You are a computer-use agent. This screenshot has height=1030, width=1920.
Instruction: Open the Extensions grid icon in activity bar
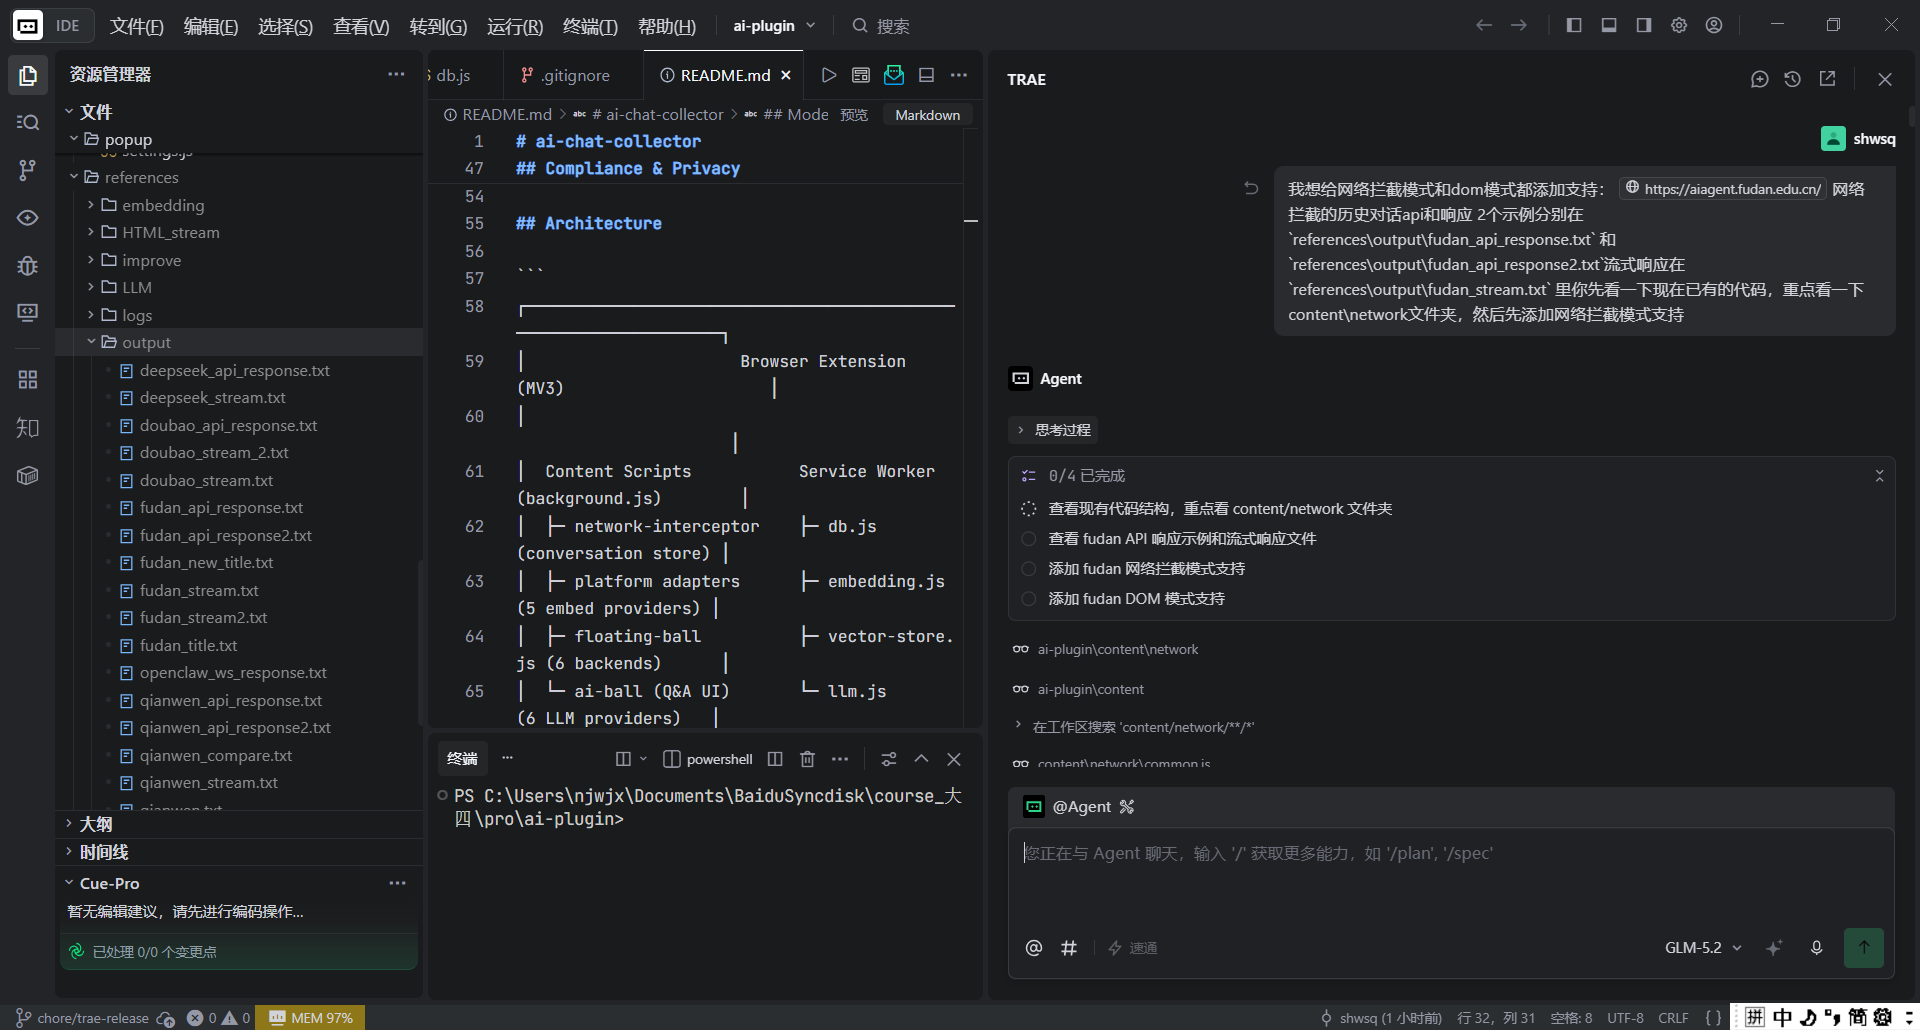click(x=28, y=380)
